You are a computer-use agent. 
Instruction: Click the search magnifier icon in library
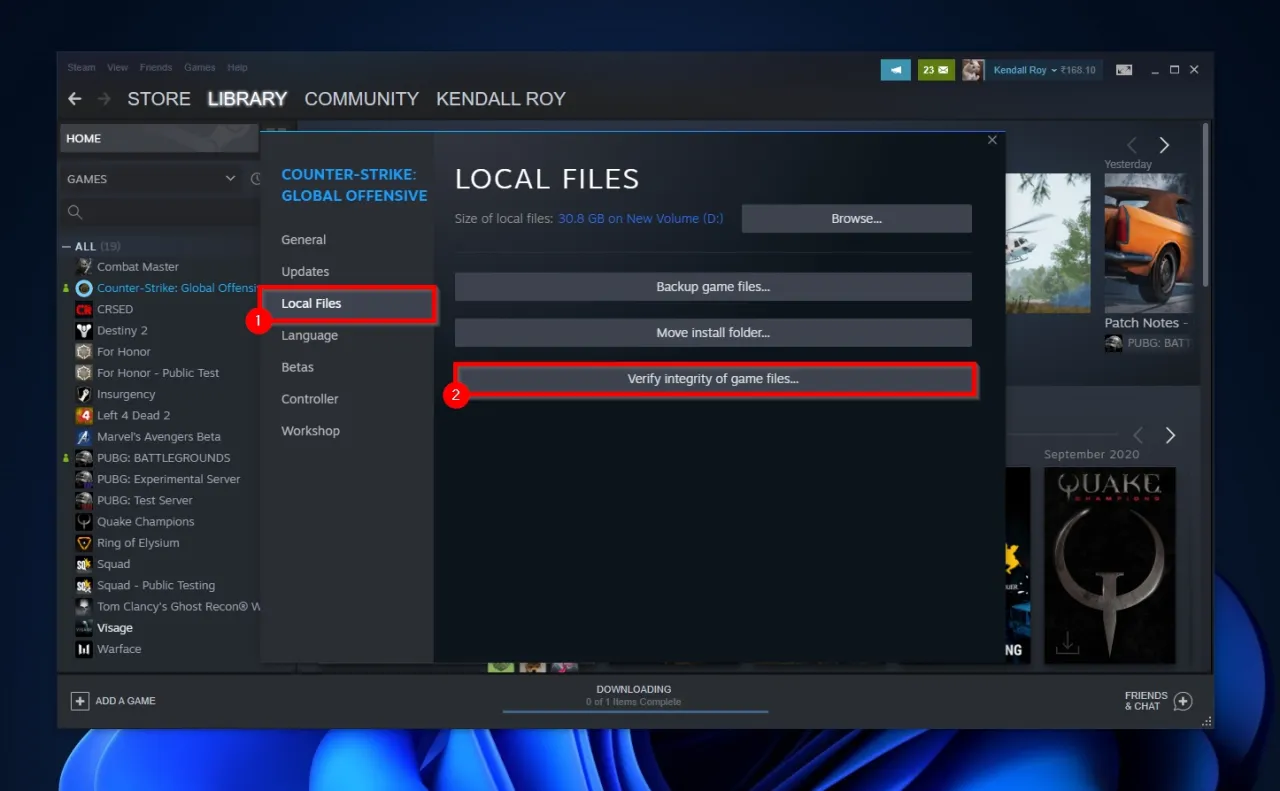click(75, 212)
